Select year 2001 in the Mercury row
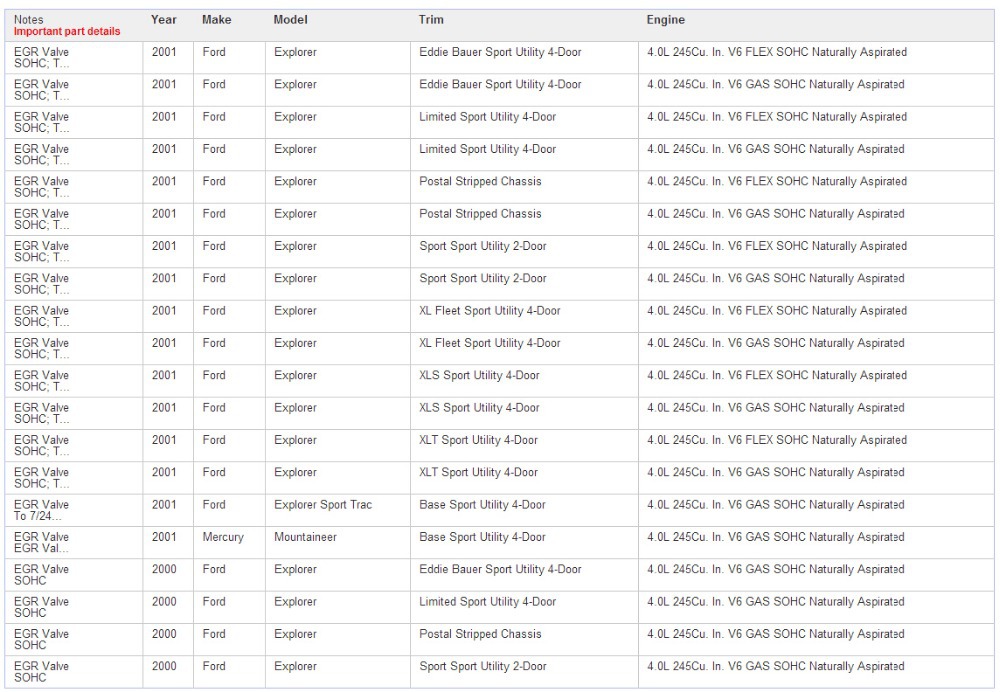Screen dimensions: 1000x692 [164, 537]
